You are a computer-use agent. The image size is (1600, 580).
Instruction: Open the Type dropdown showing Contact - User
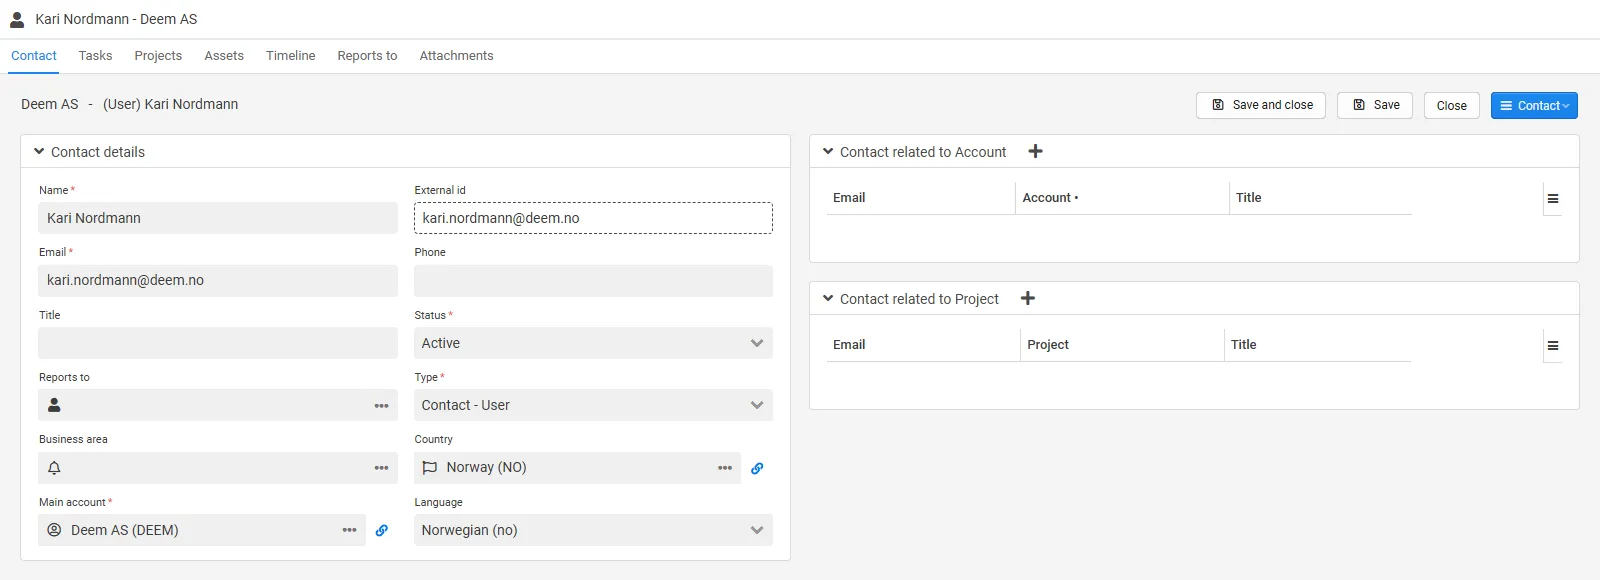pyautogui.click(x=593, y=405)
